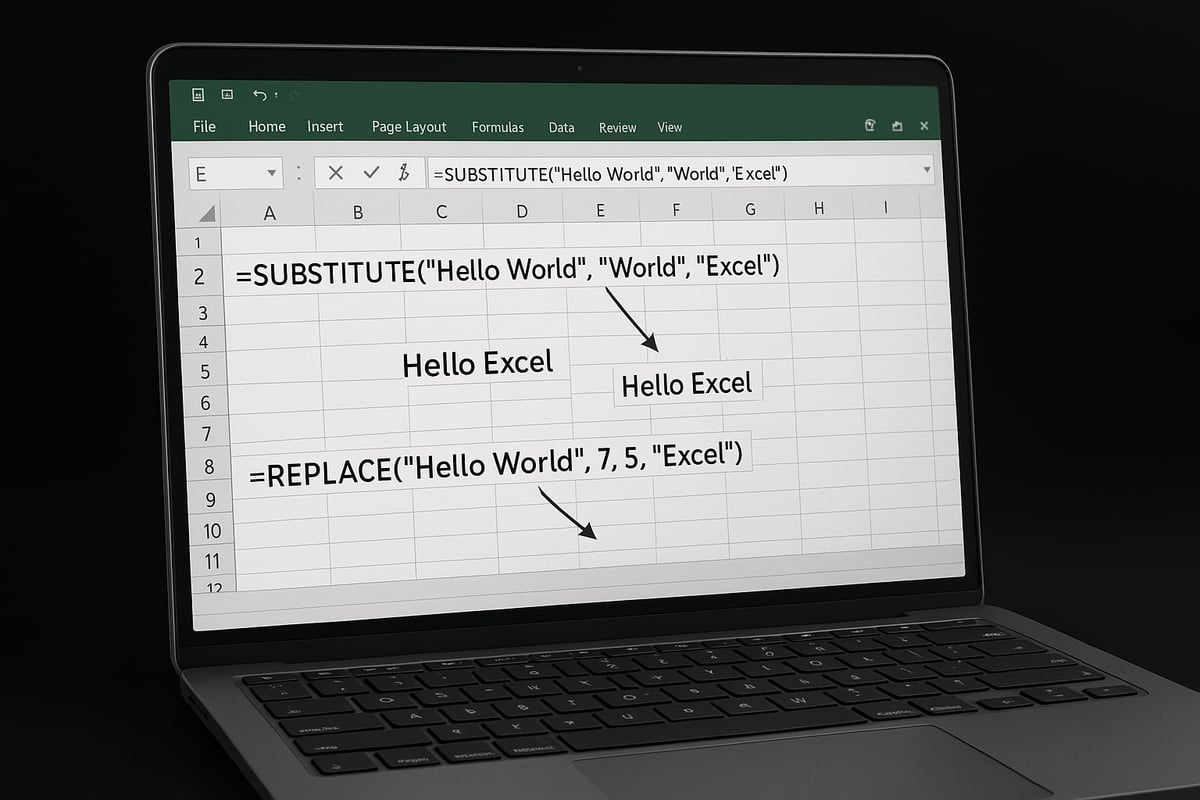Confirm the formula with the Enter checkmark icon
This screenshot has height=800, width=1200.
tap(371, 172)
